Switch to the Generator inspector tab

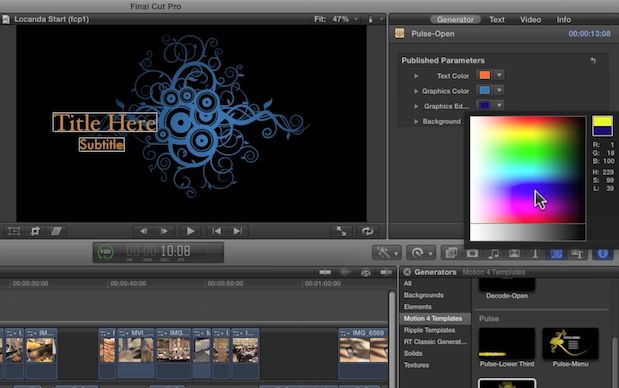point(455,19)
